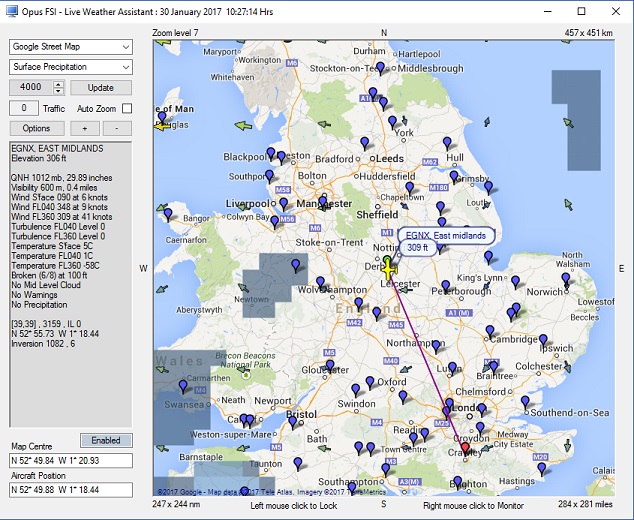Select the station pin near Carmarthen
634x520 pixels.
(183, 386)
